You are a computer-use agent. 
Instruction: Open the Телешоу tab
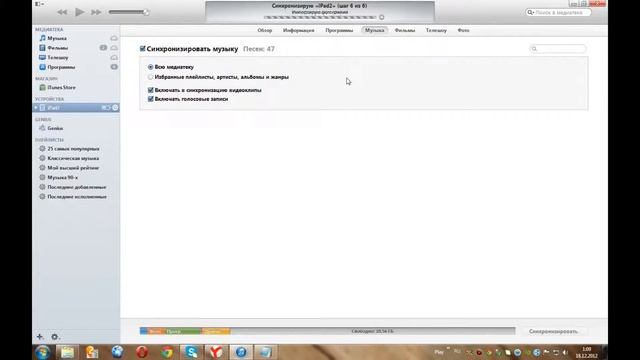[436, 30]
